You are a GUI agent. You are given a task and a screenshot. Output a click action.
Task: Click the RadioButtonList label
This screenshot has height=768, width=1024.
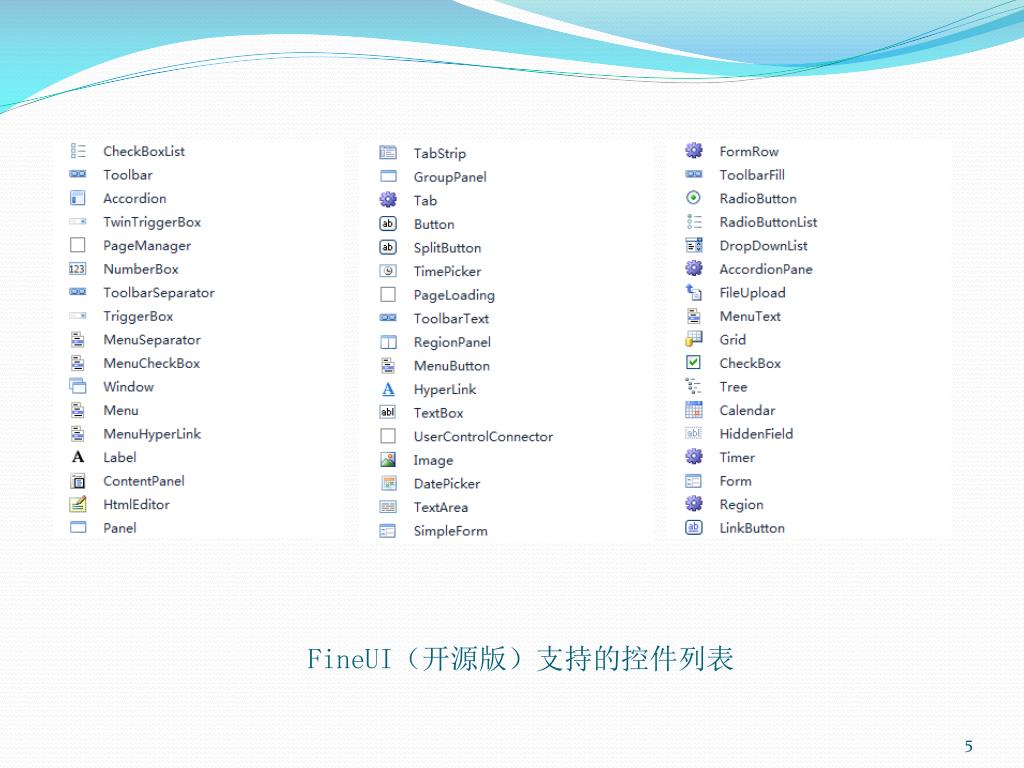click(769, 222)
